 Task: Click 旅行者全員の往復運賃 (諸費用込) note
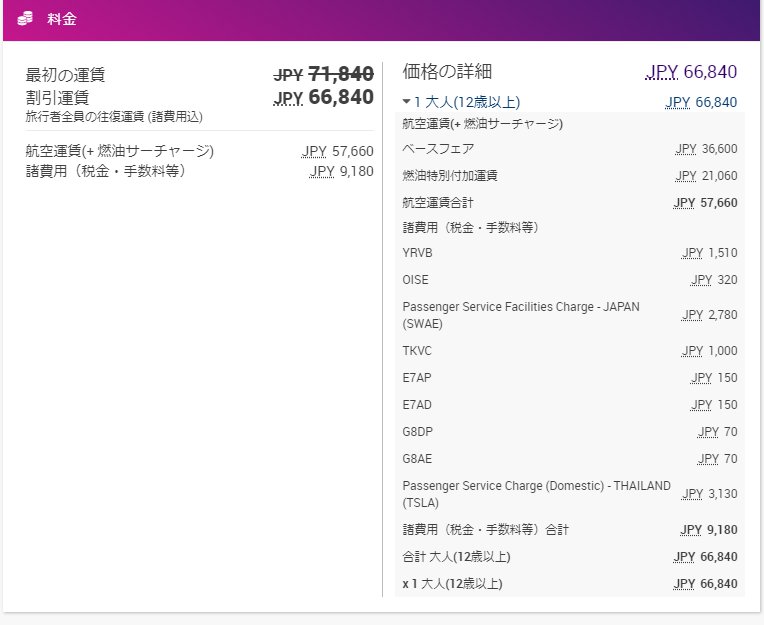(x=114, y=117)
